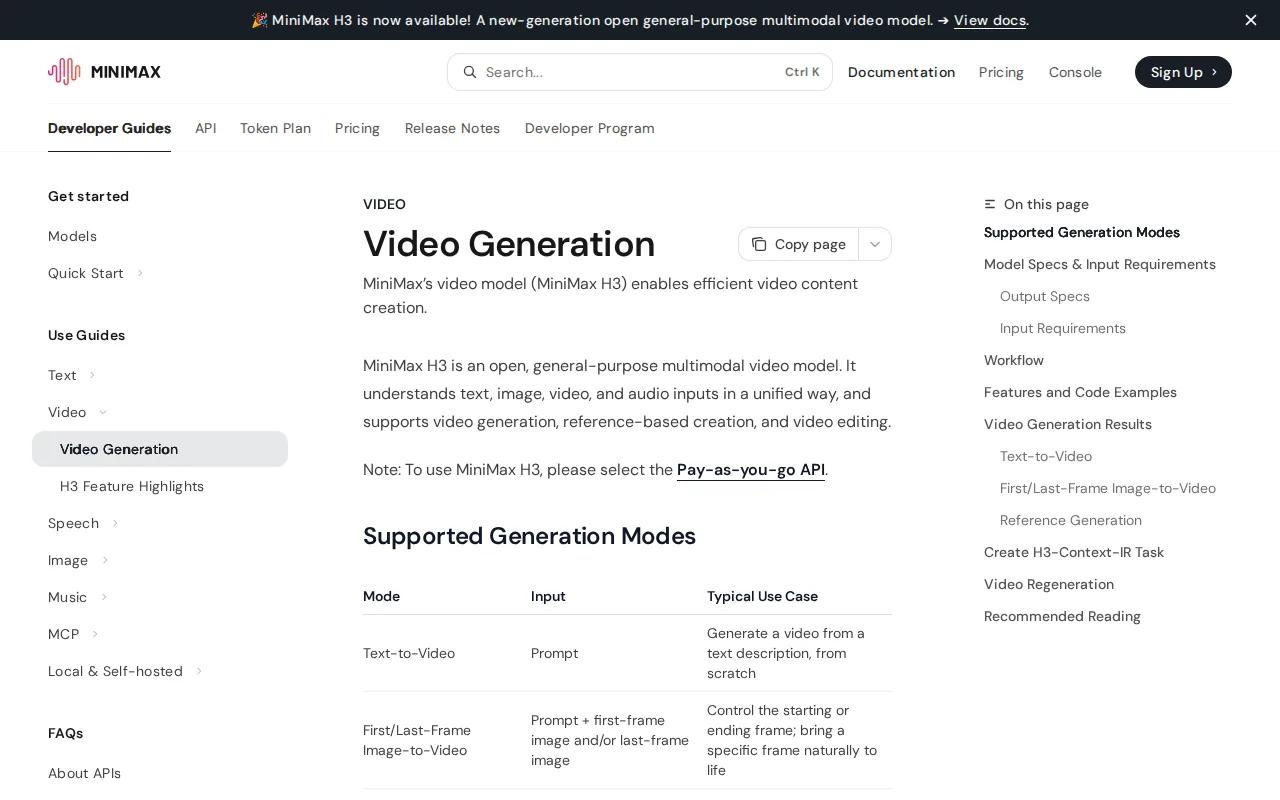Open Console in top navigation
The width and height of the screenshot is (1280, 800).
[x=1075, y=72]
